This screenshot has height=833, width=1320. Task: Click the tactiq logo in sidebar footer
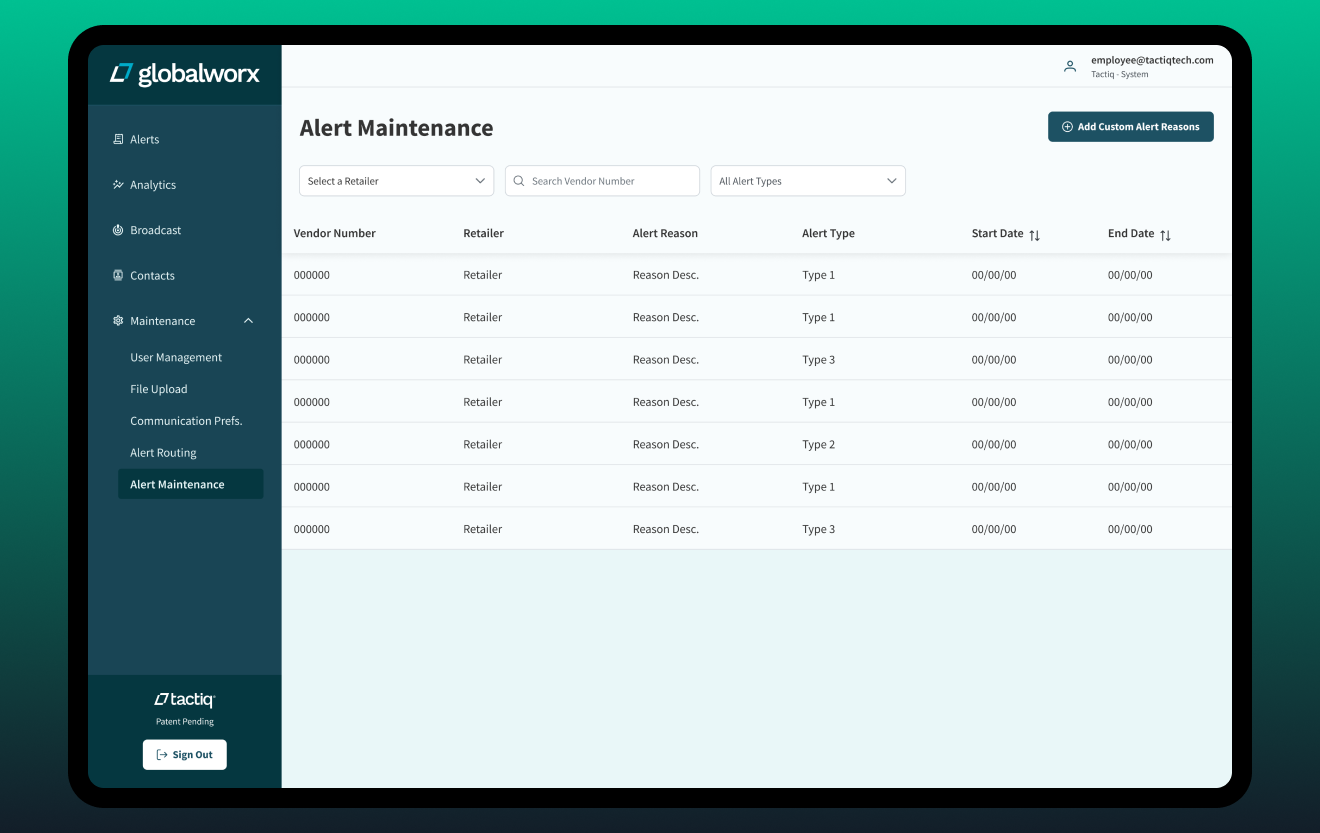(x=185, y=700)
